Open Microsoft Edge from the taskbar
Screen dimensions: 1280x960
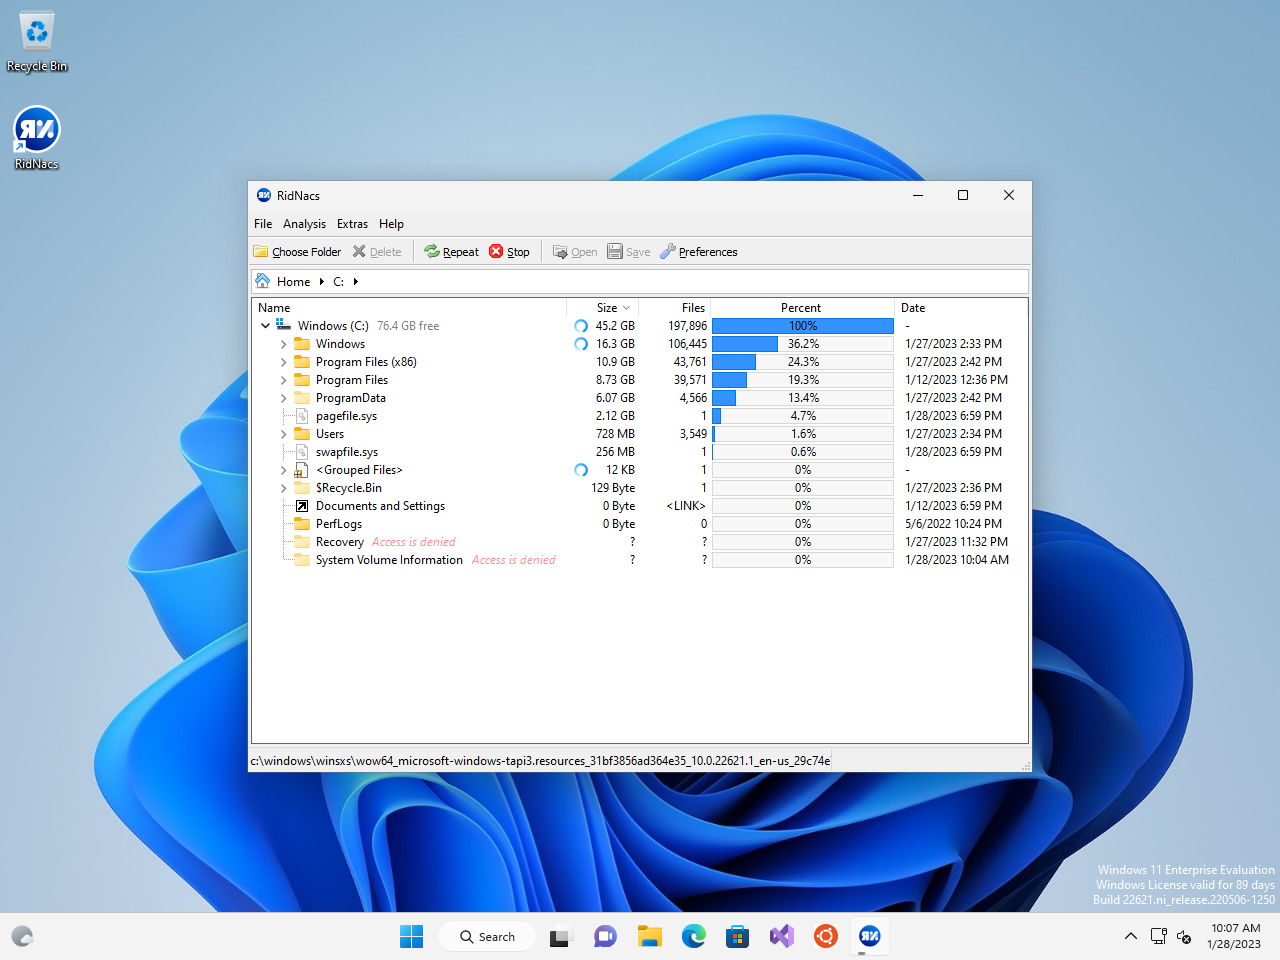pyautogui.click(x=694, y=936)
